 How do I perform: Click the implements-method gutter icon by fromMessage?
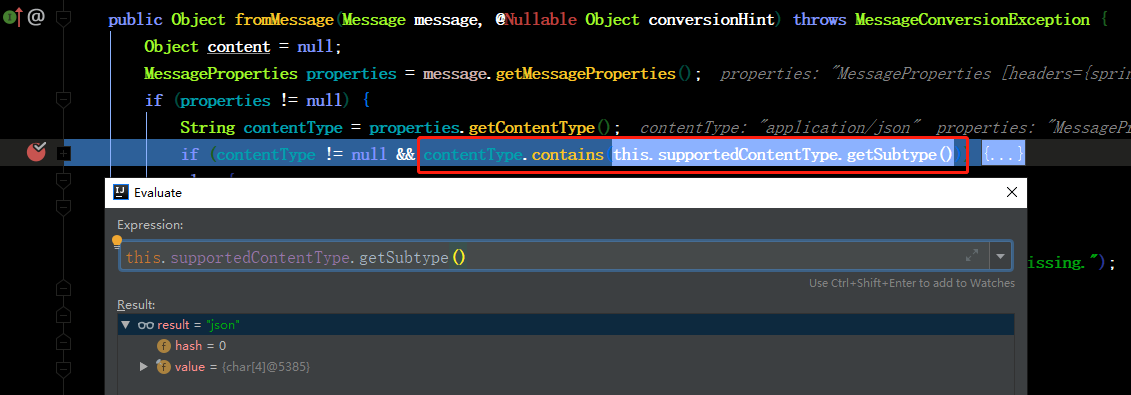[x=12, y=17]
